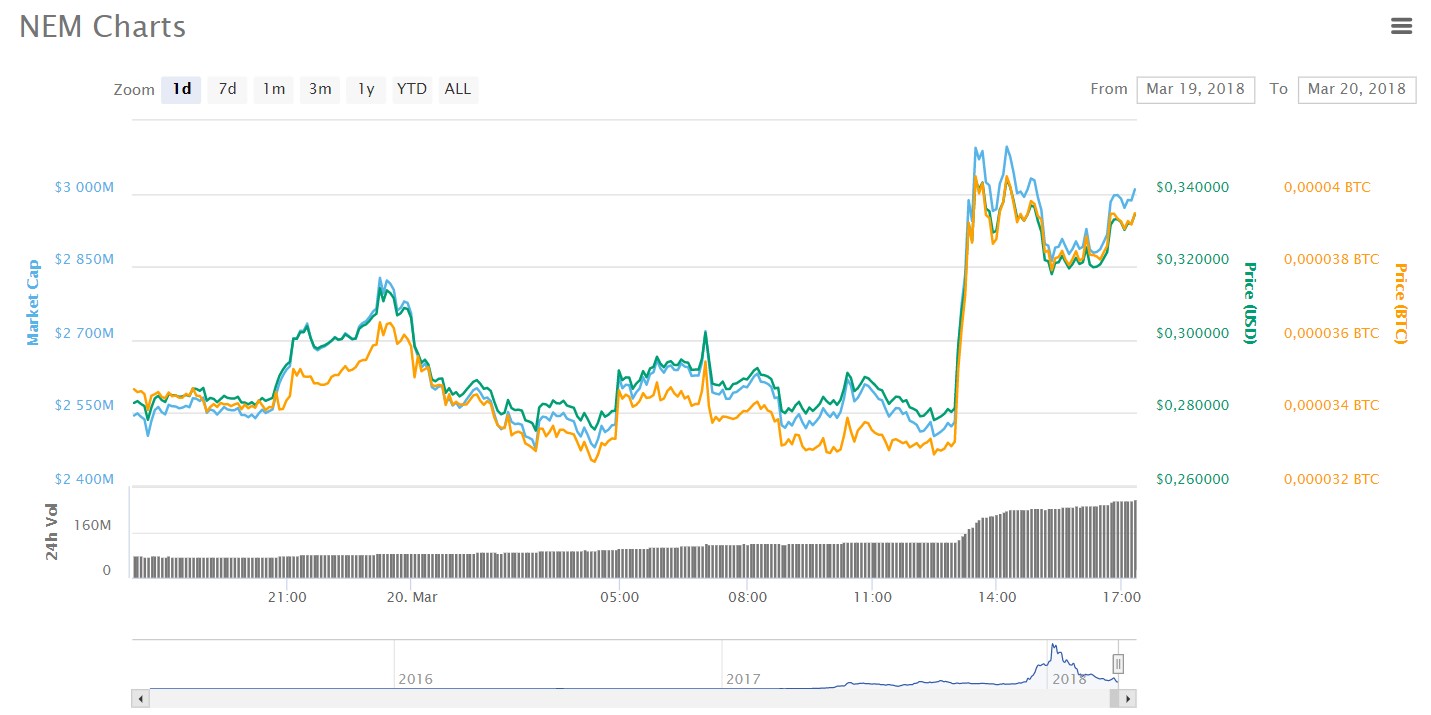Click the 21:00 time axis label
Screen dimensions: 1431x715
tap(287, 597)
